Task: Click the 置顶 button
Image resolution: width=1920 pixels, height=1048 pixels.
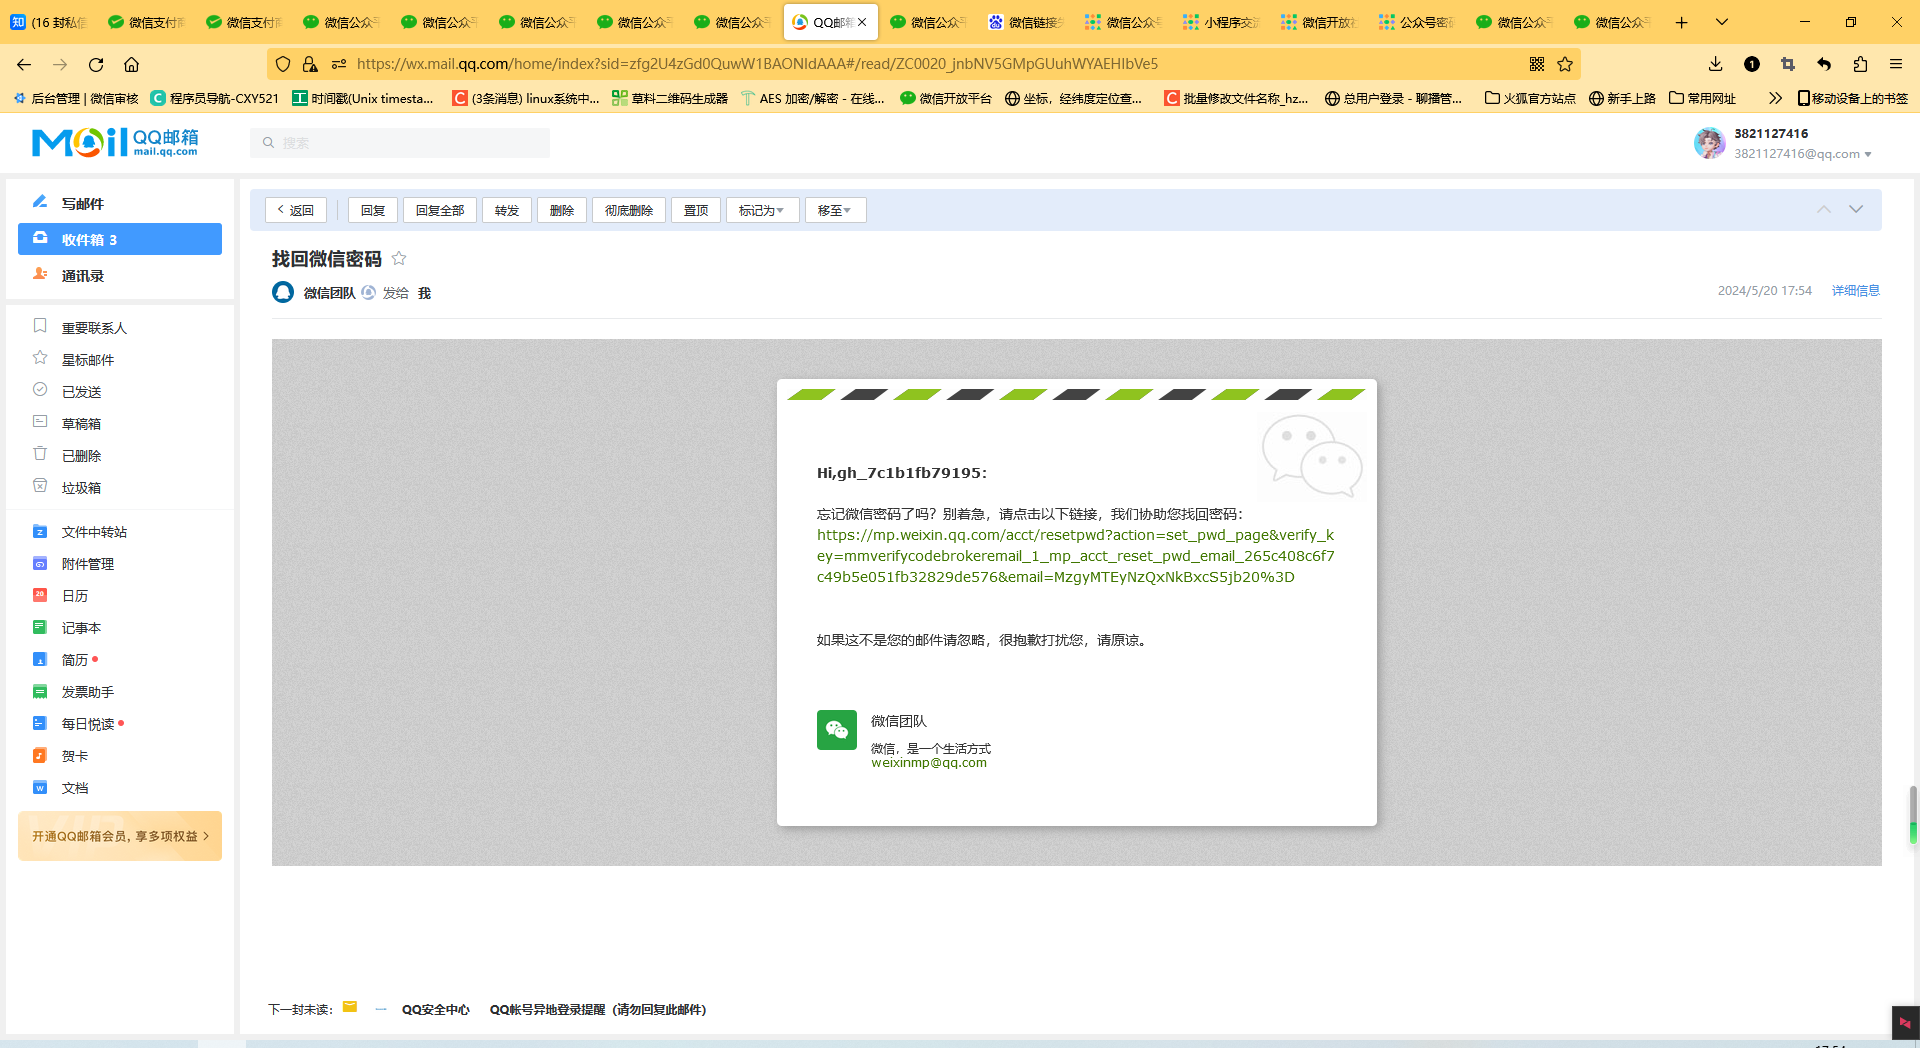Action: [696, 210]
